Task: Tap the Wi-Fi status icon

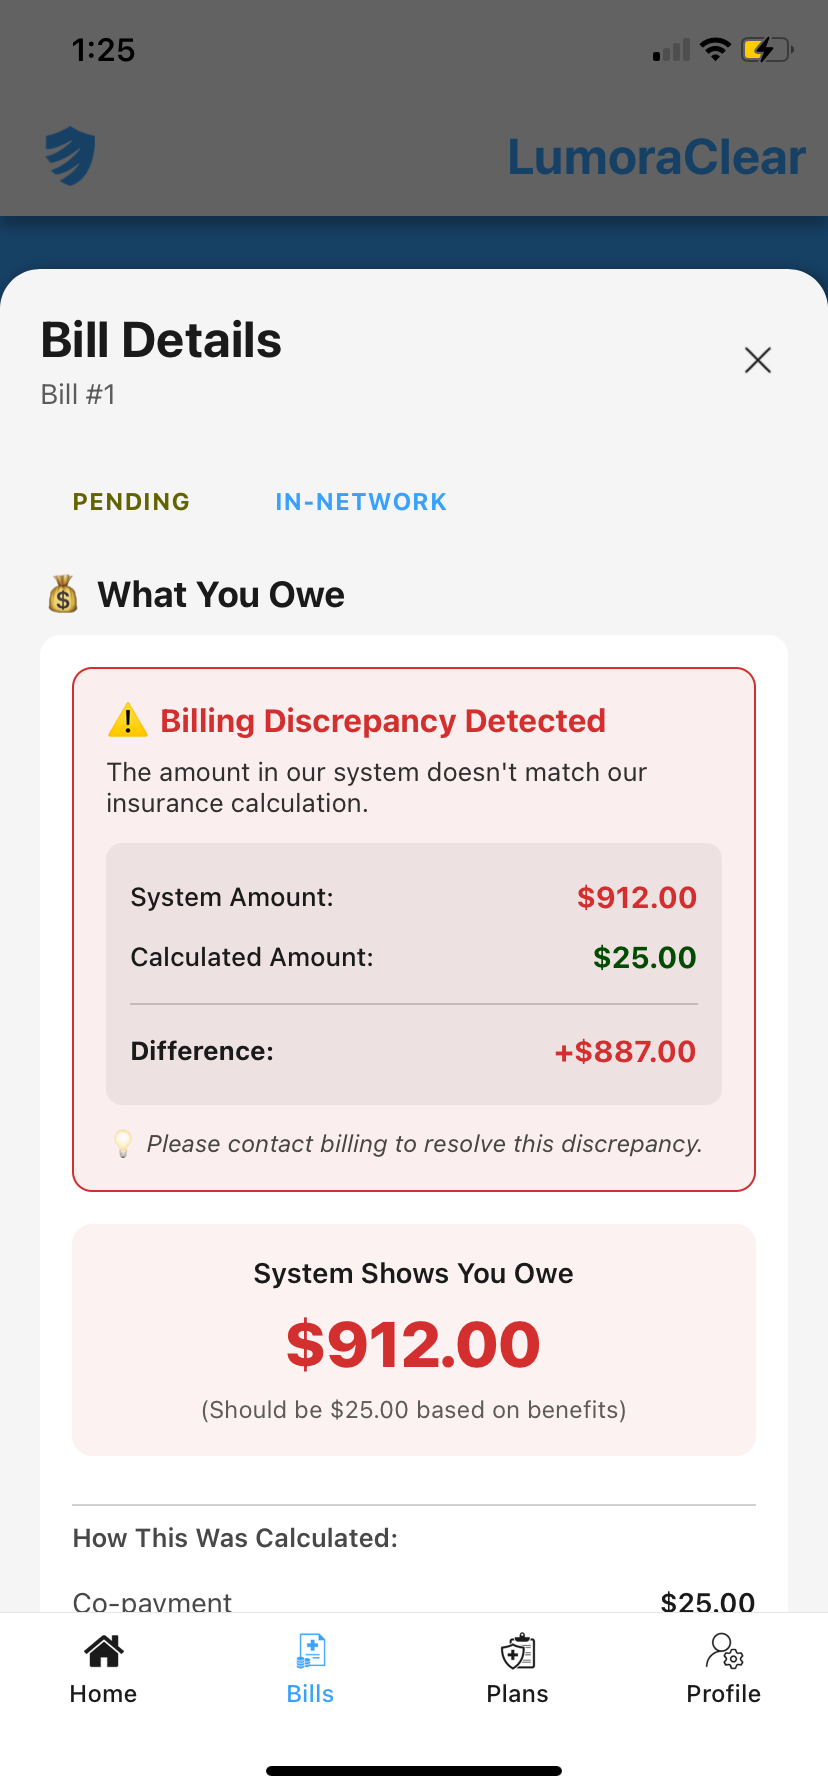Action: tap(715, 49)
